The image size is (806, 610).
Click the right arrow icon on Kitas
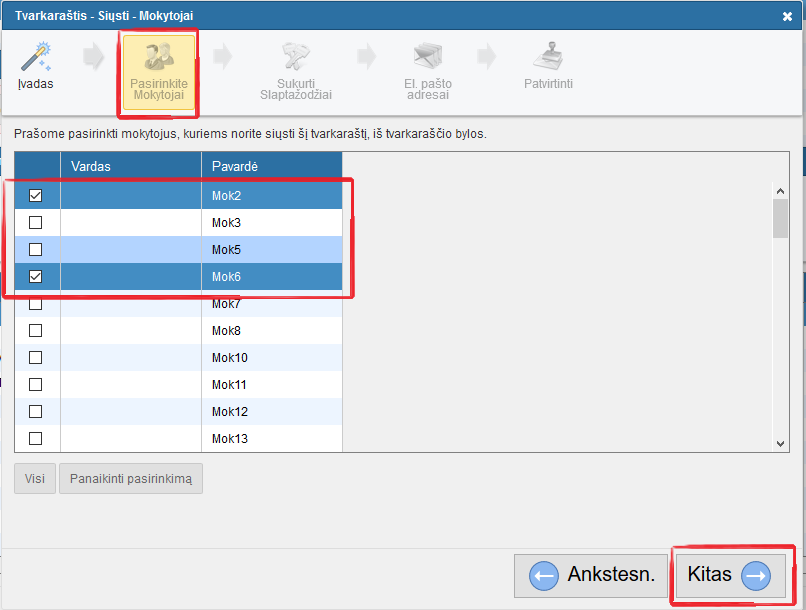click(756, 575)
